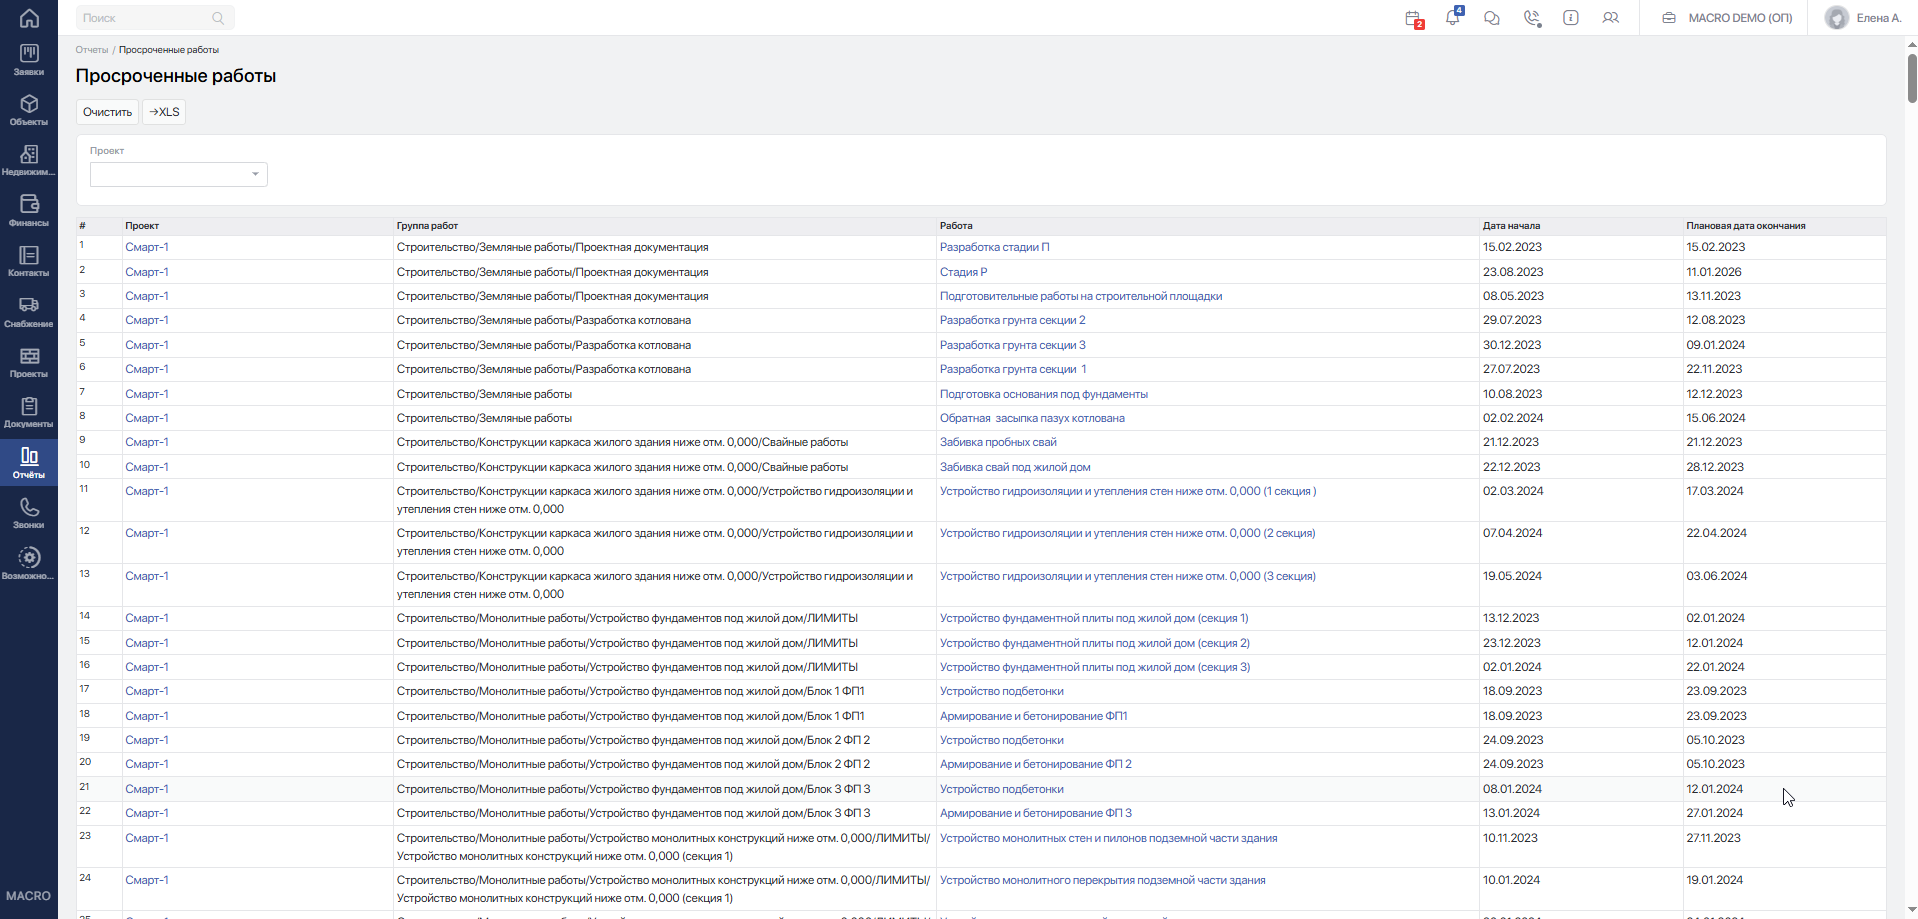This screenshot has width=1918, height=919.
Task: Open phone calls icon in header
Action: (1531, 18)
